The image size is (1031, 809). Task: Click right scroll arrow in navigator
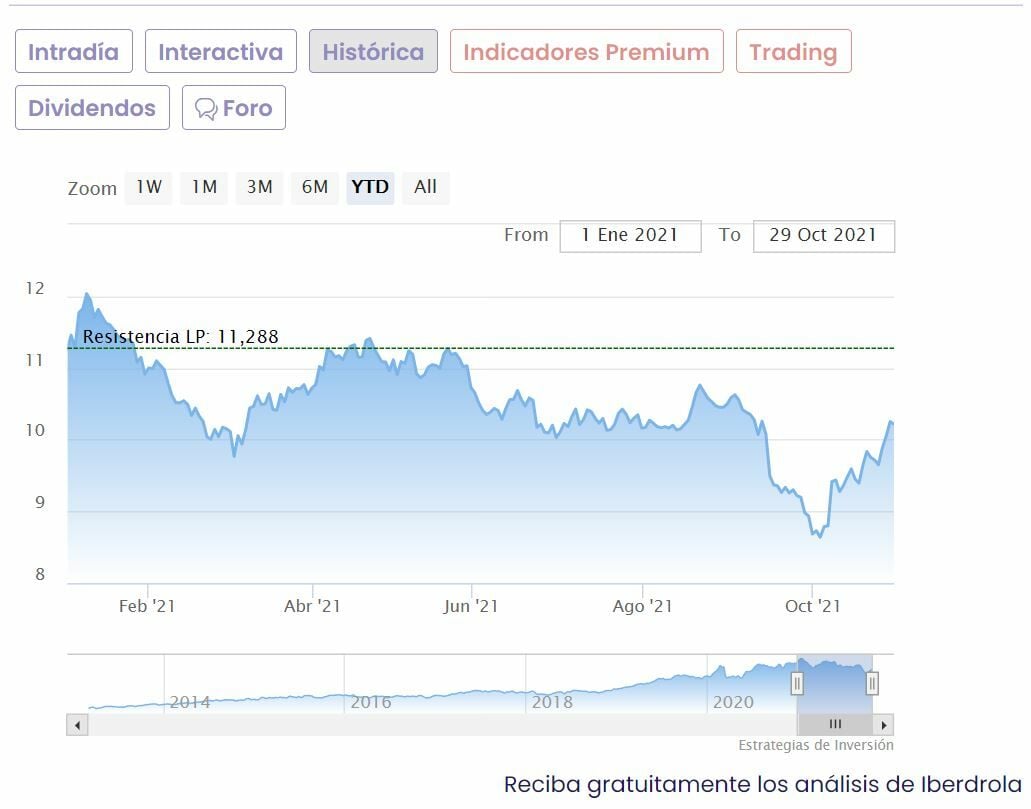coord(884,725)
